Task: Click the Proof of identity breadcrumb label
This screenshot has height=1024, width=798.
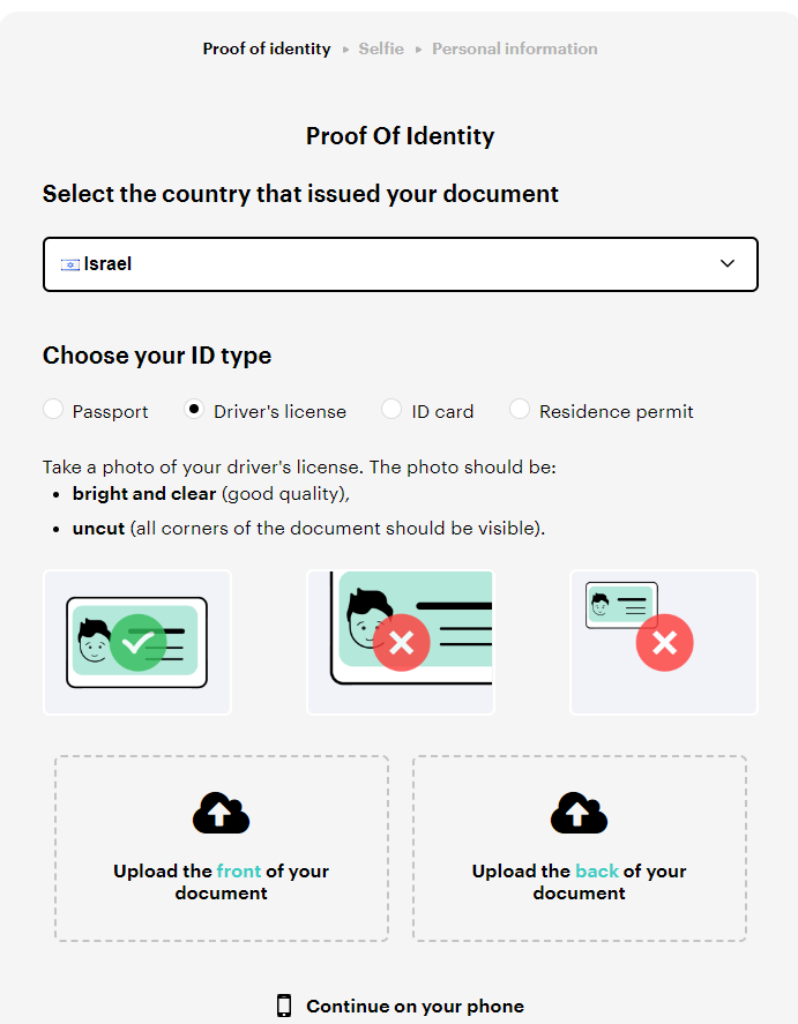Action: pyautogui.click(x=266, y=49)
